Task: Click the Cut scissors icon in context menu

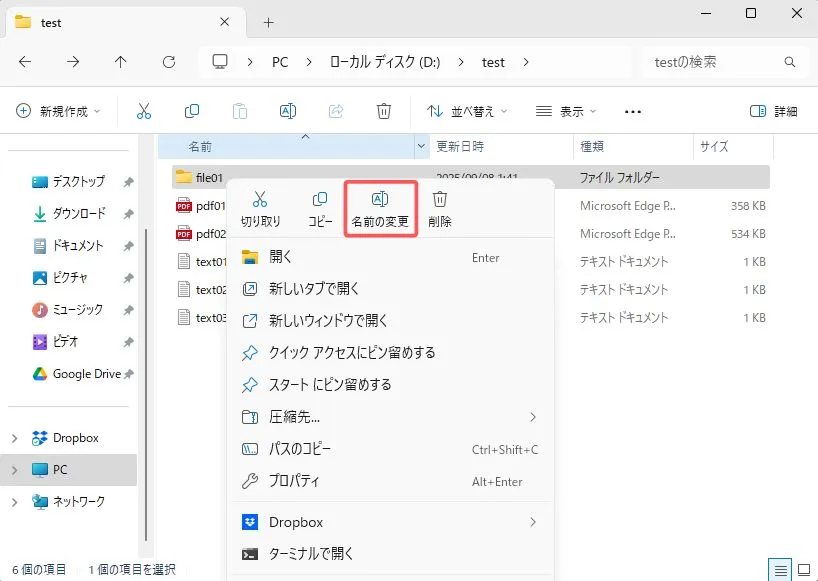Action: [260, 200]
